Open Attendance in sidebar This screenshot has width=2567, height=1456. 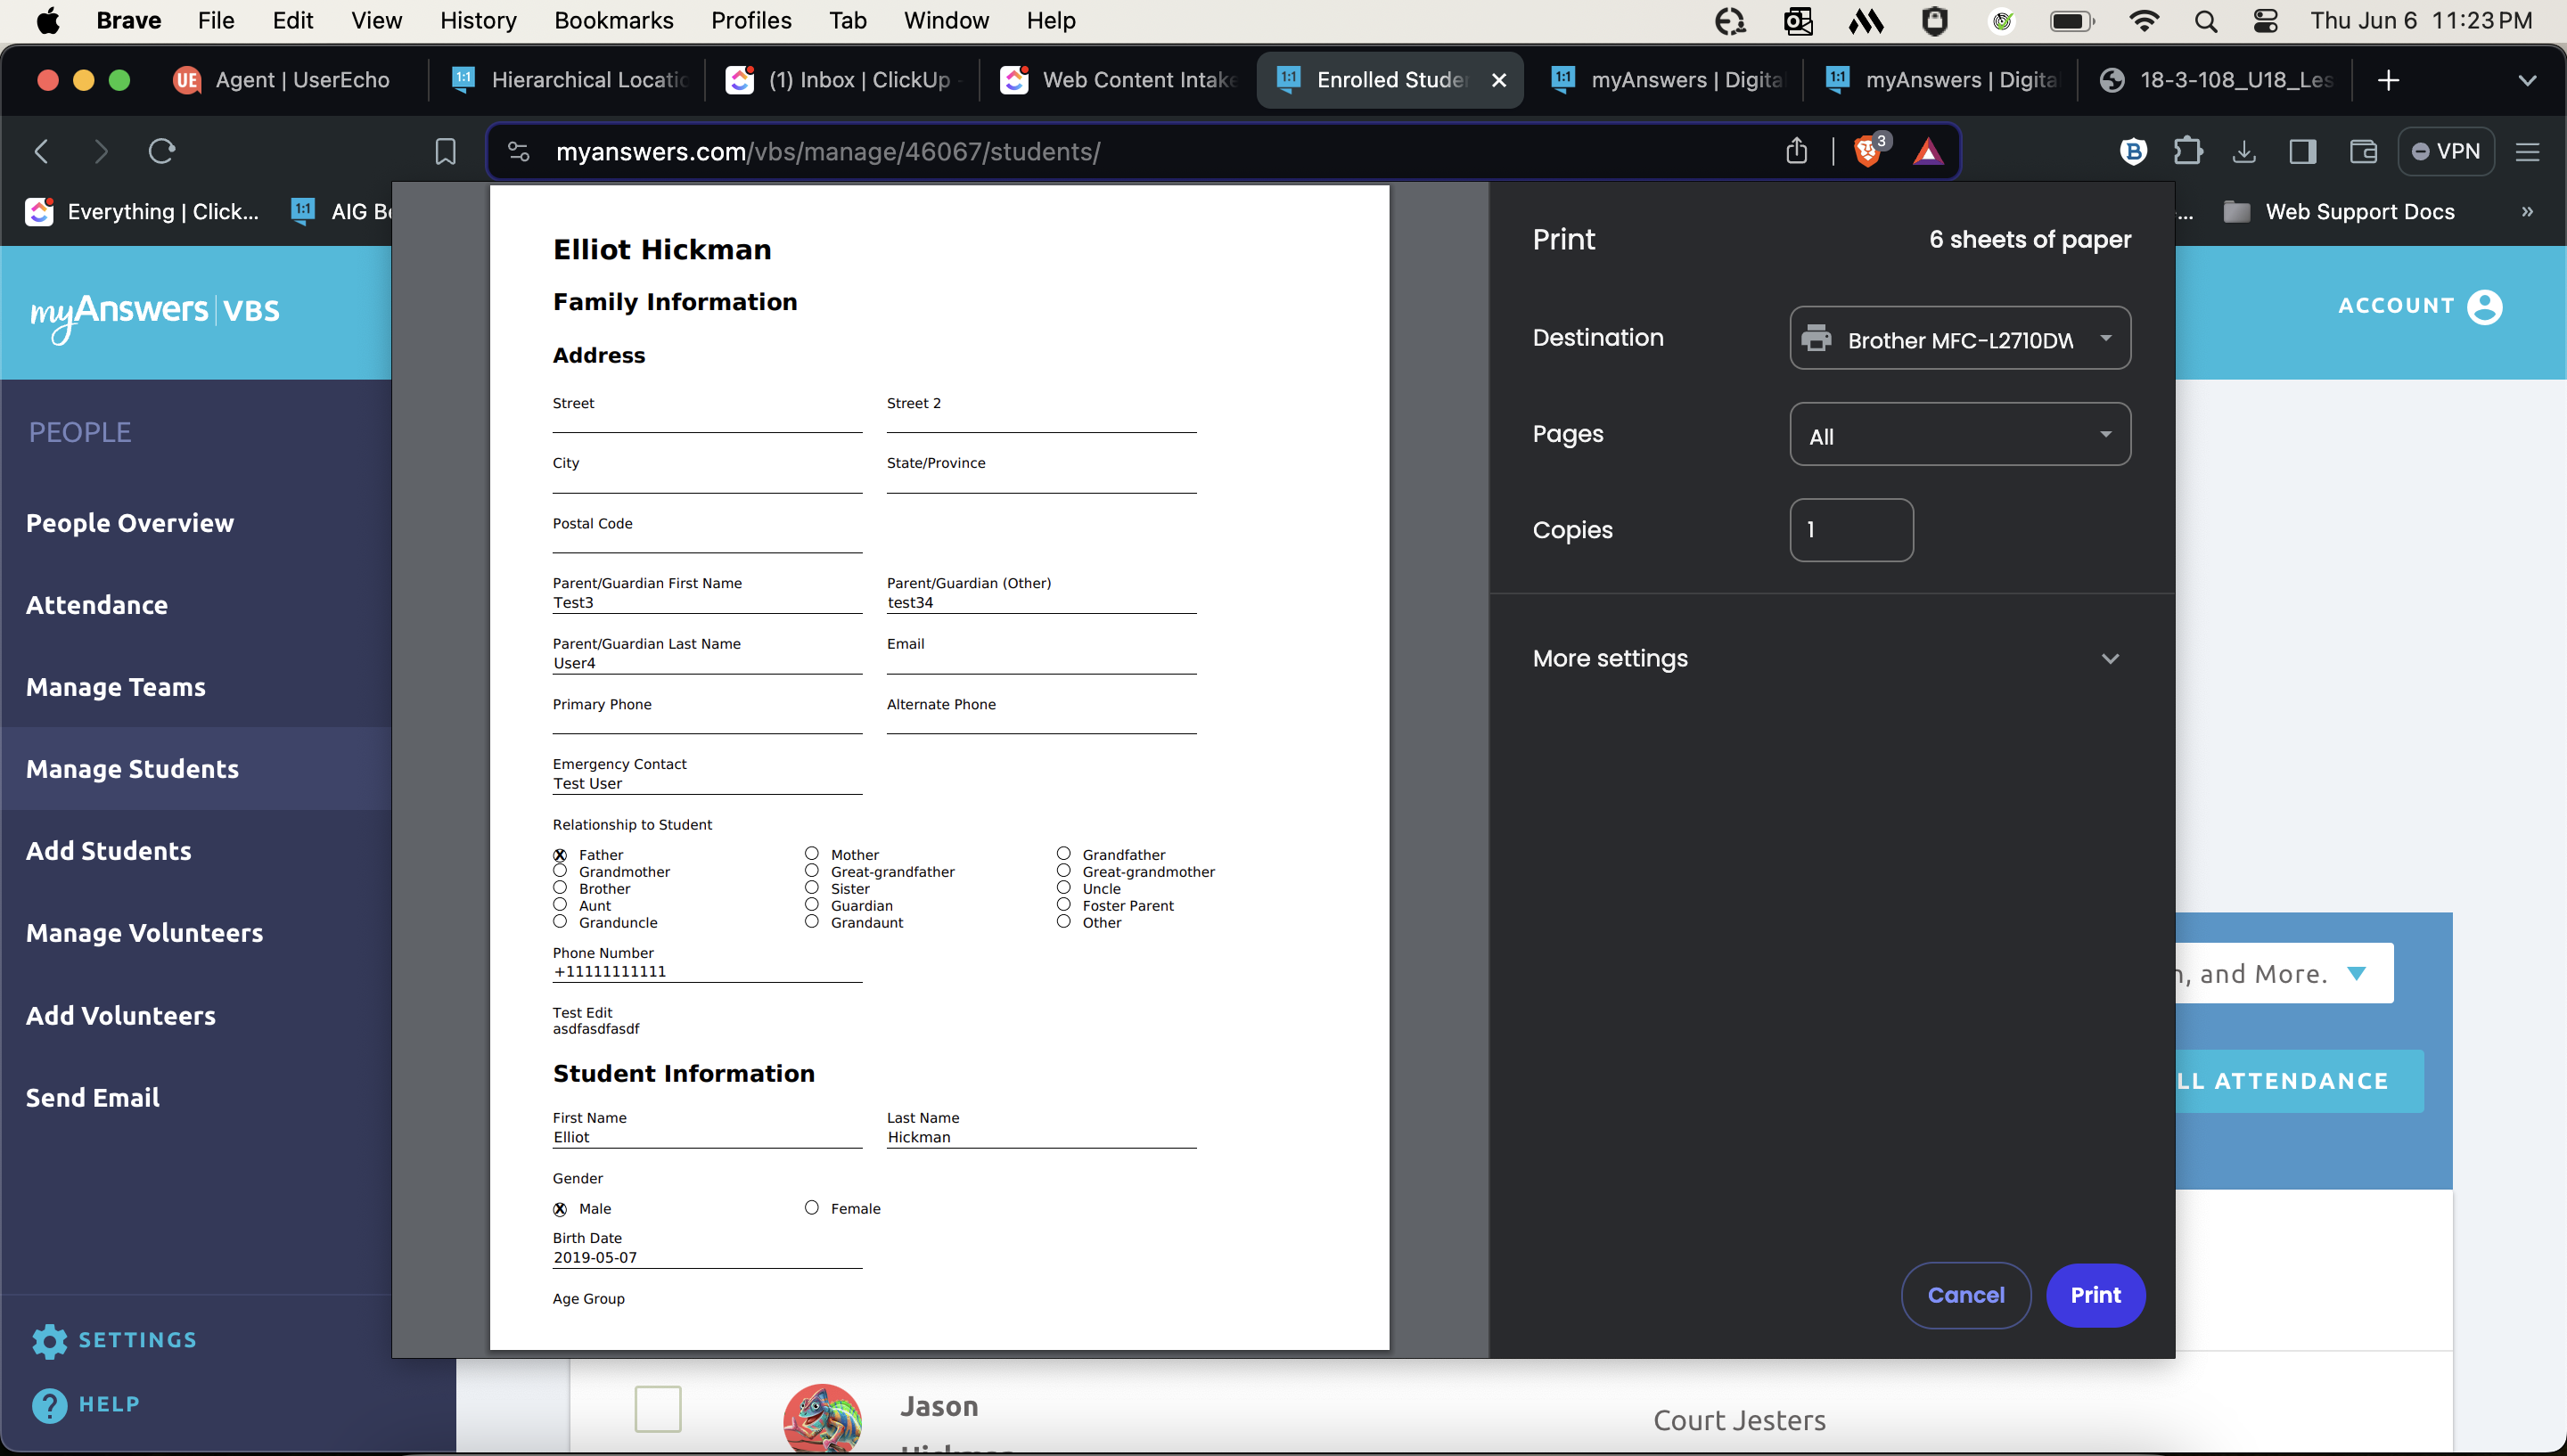coord(97,605)
